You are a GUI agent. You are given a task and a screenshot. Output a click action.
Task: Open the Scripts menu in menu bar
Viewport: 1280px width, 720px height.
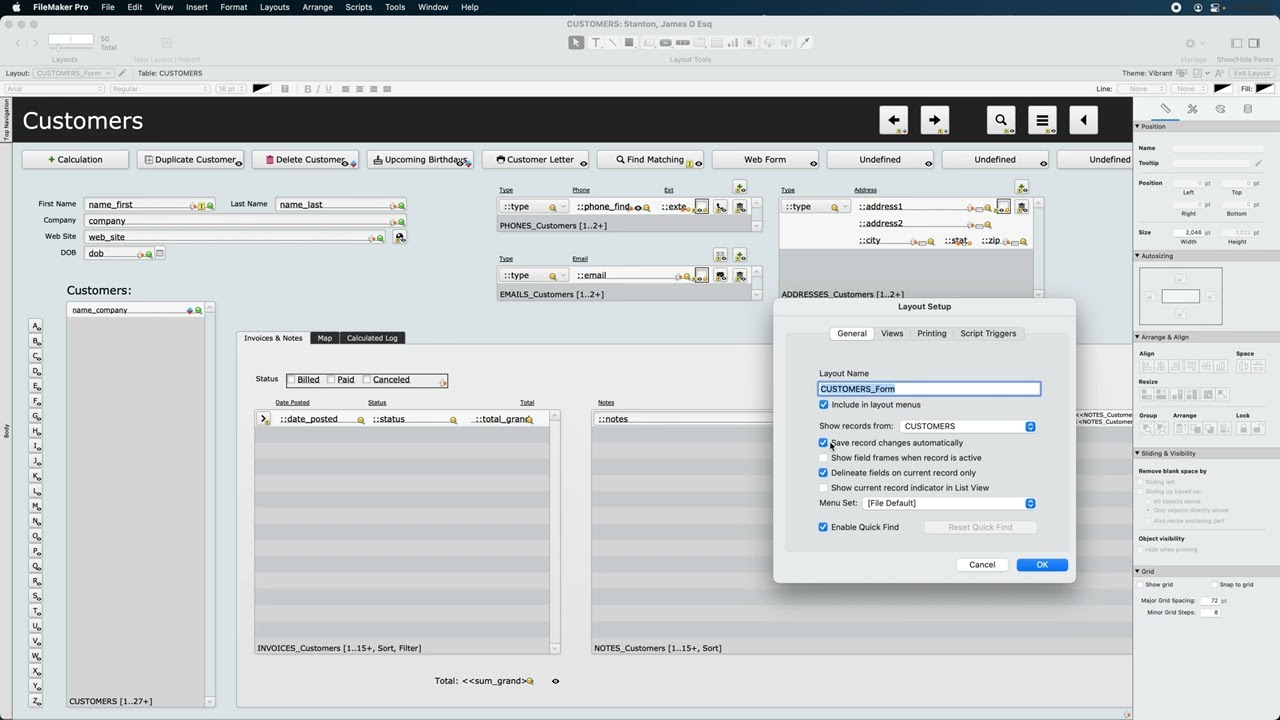pyautogui.click(x=358, y=7)
